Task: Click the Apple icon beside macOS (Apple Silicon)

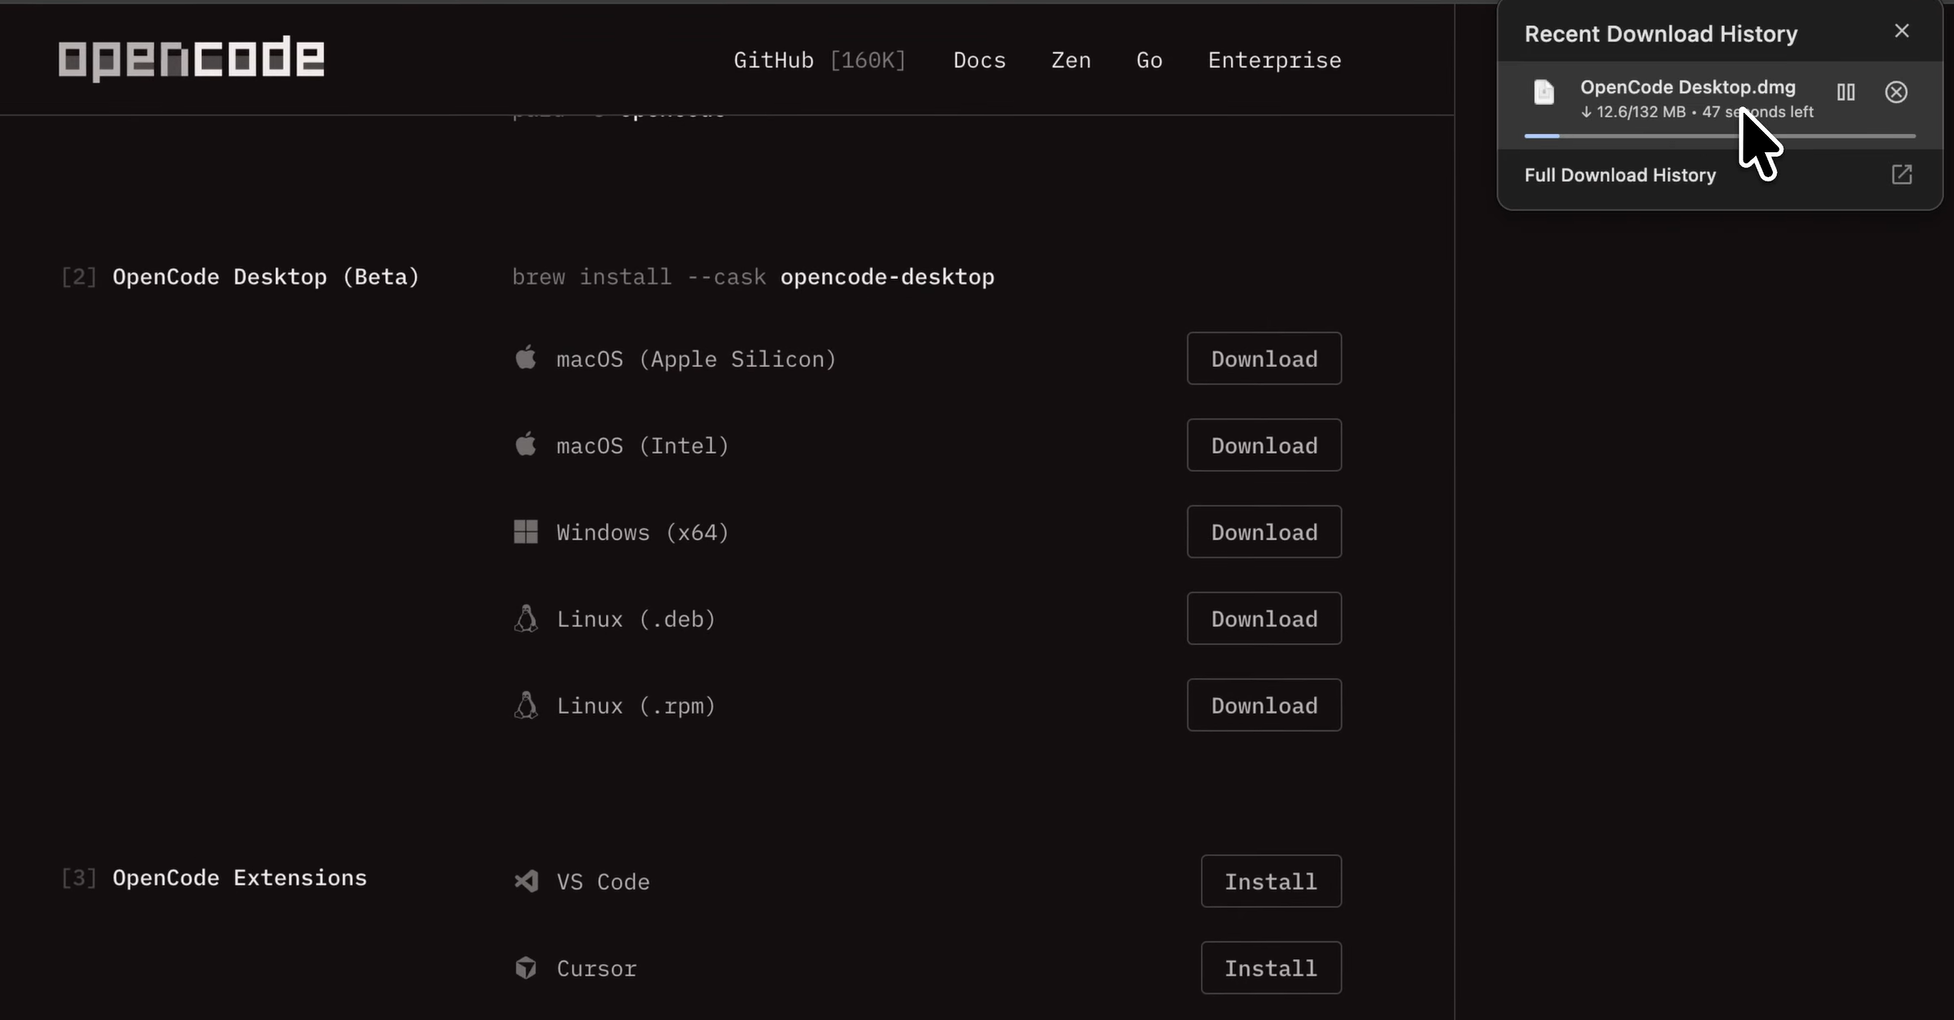Action: coord(525,357)
